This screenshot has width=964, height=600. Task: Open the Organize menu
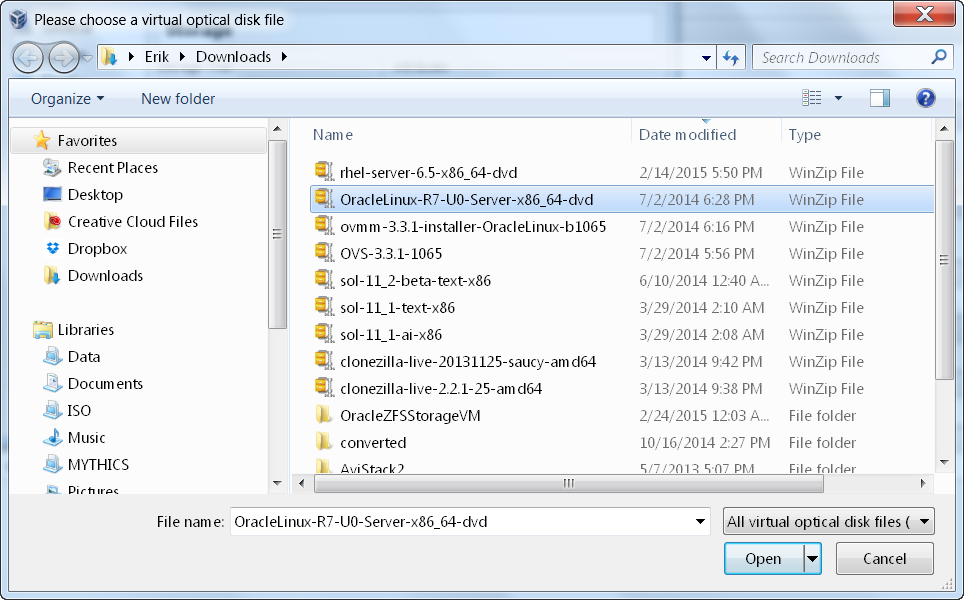(68, 99)
